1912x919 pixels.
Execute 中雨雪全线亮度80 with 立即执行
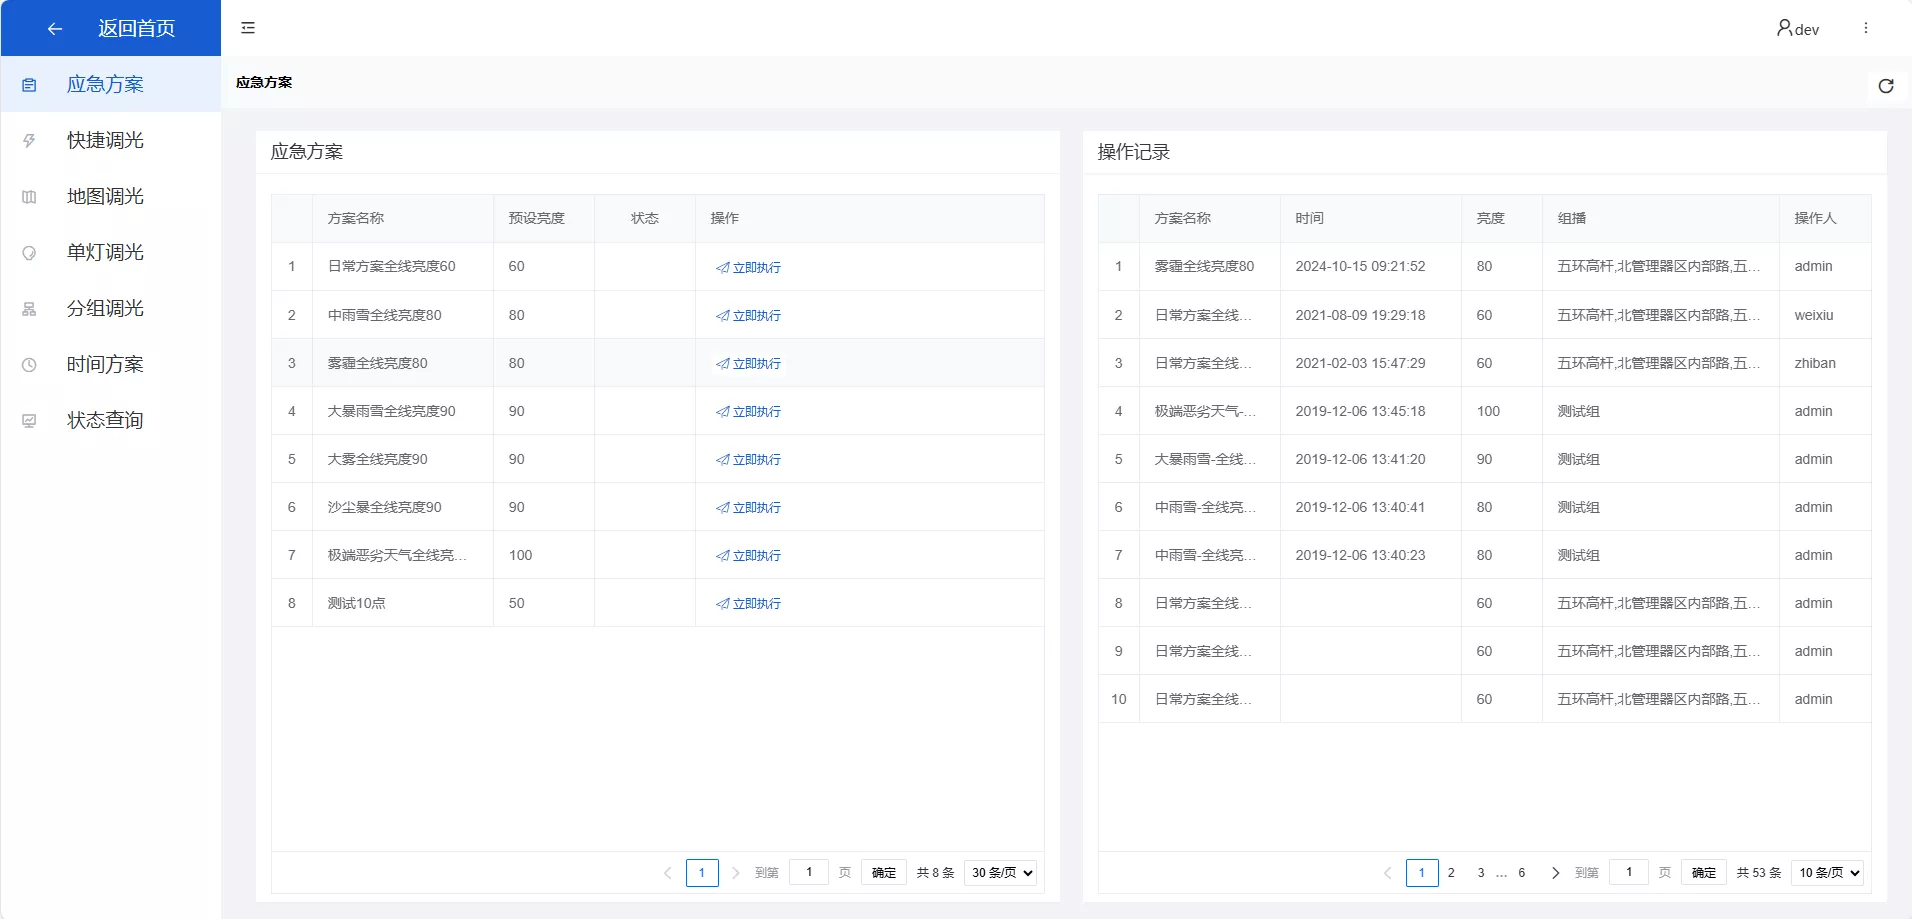click(748, 315)
